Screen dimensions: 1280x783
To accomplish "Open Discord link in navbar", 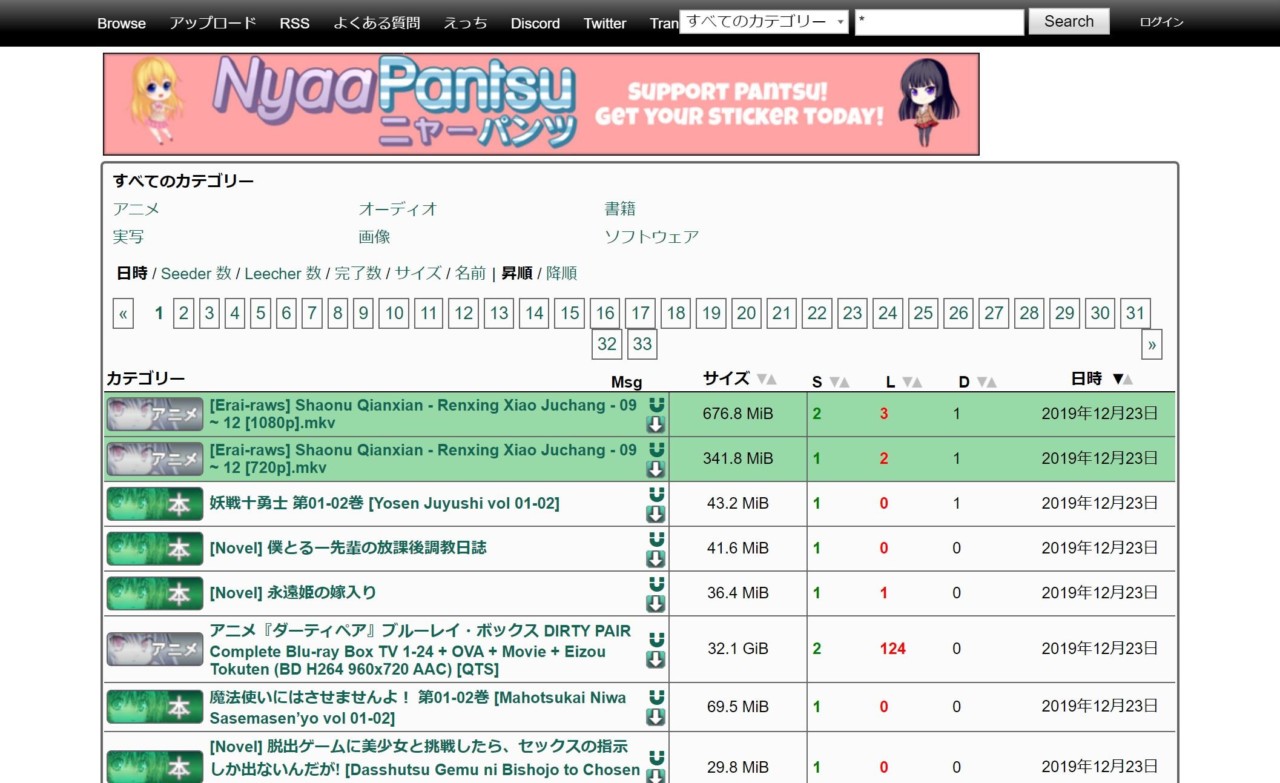I will [535, 23].
